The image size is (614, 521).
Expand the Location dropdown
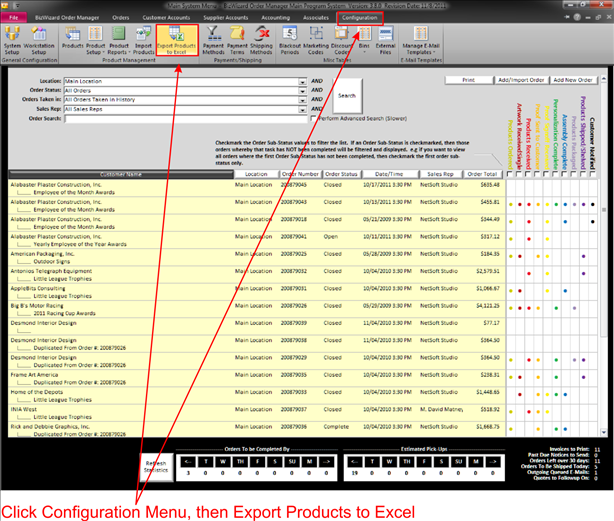click(x=302, y=81)
